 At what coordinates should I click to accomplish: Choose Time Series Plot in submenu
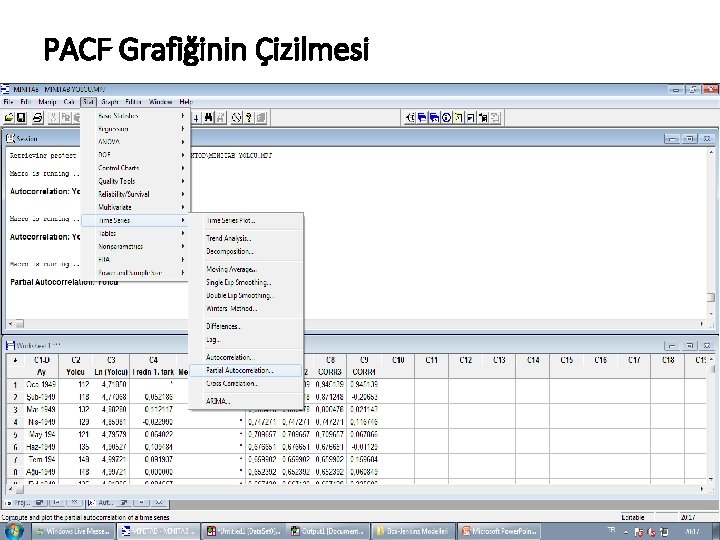(246, 220)
